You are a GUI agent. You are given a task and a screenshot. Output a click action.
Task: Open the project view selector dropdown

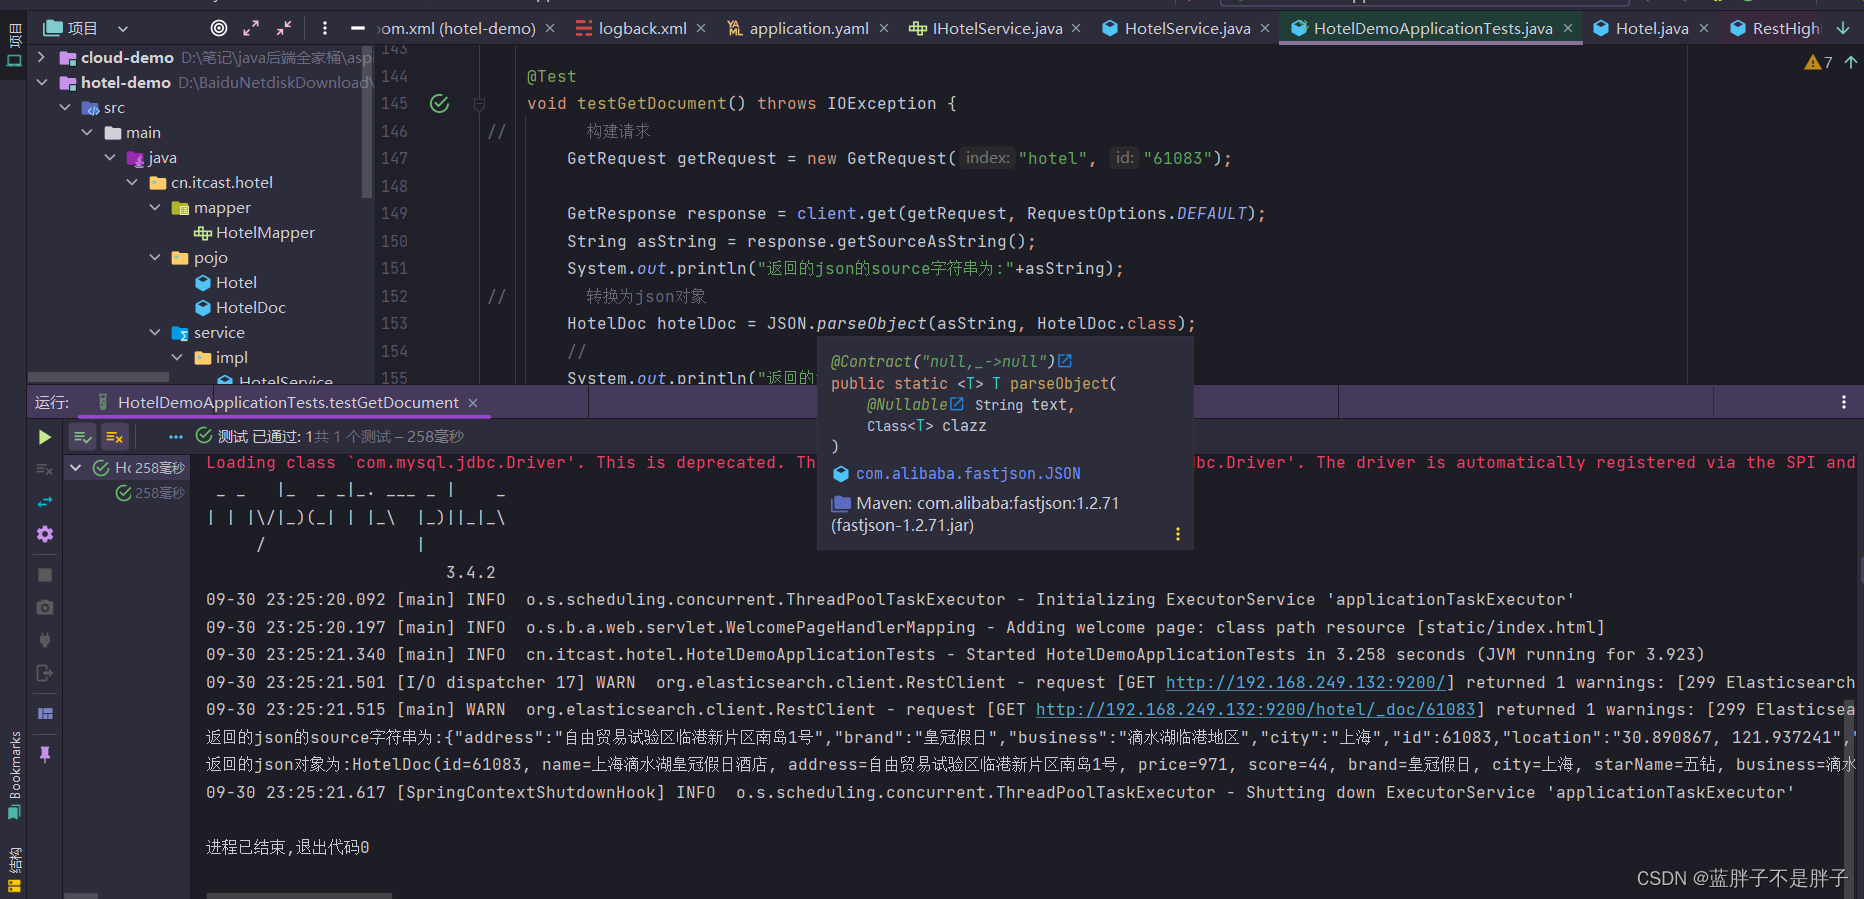tap(123, 29)
